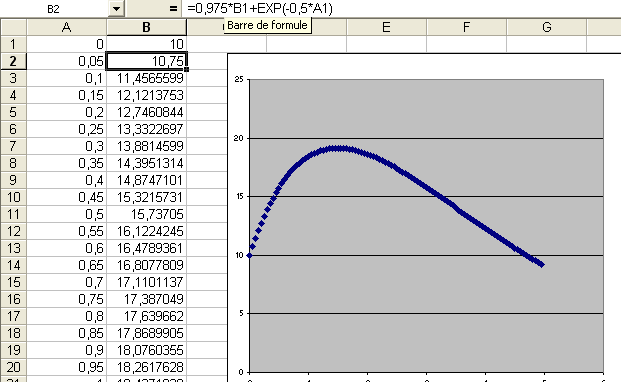Select cell with value 17,387049

tap(147, 299)
